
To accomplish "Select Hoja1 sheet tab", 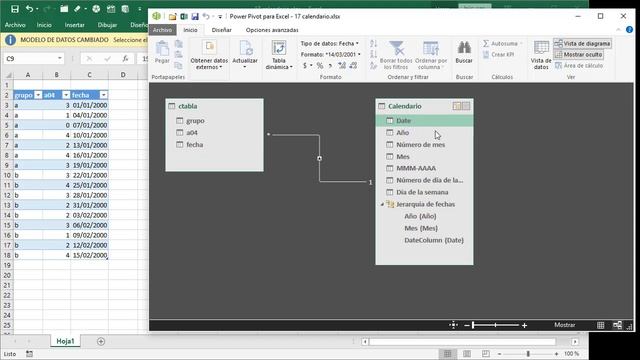I will coord(65,341).
